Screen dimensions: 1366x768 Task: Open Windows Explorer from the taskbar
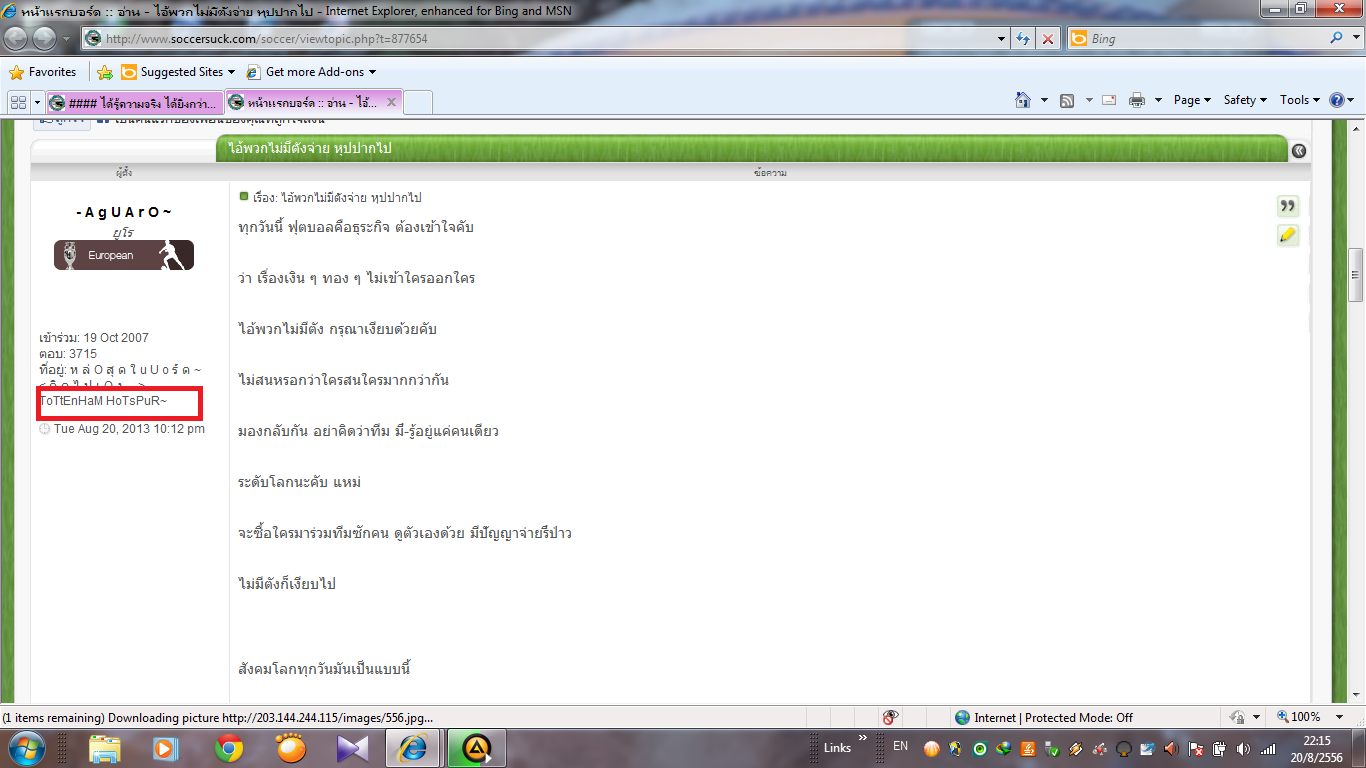(105, 748)
